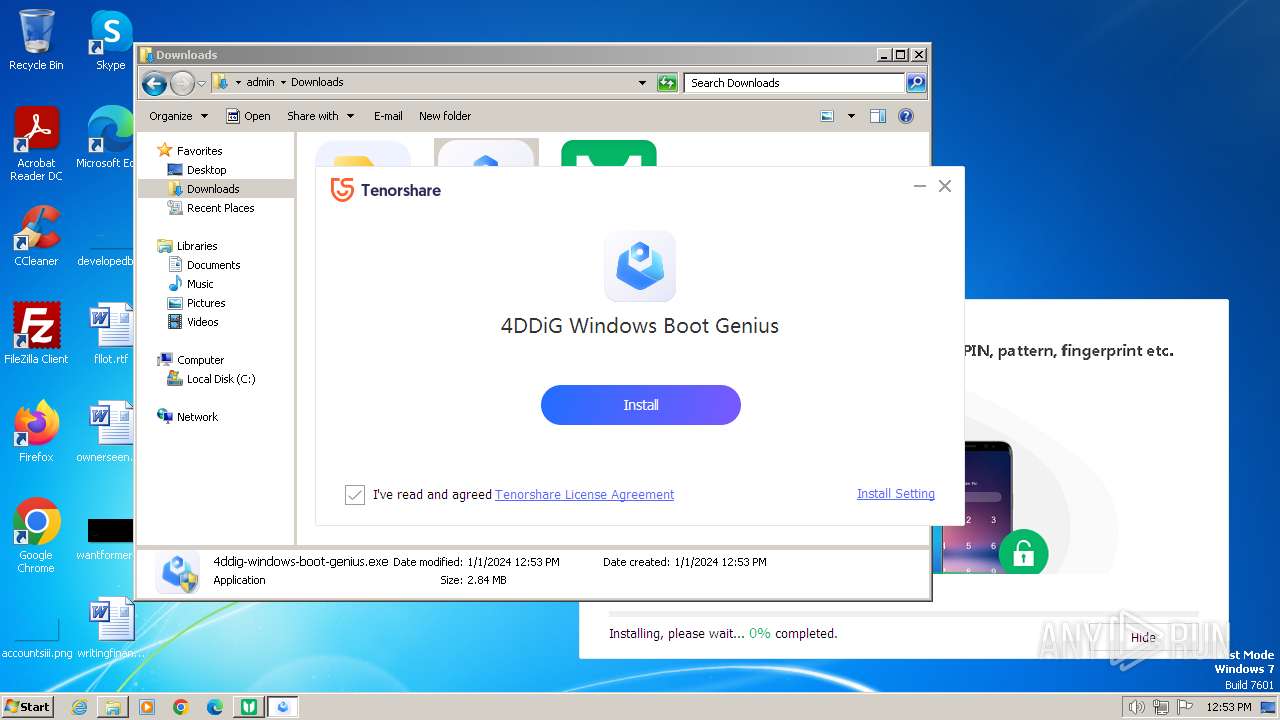This screenshot has height=720, width=1280.
Task: Click the 4ddig-windows-boot-genius.exe details pane icon
Action: pos(179,572)
